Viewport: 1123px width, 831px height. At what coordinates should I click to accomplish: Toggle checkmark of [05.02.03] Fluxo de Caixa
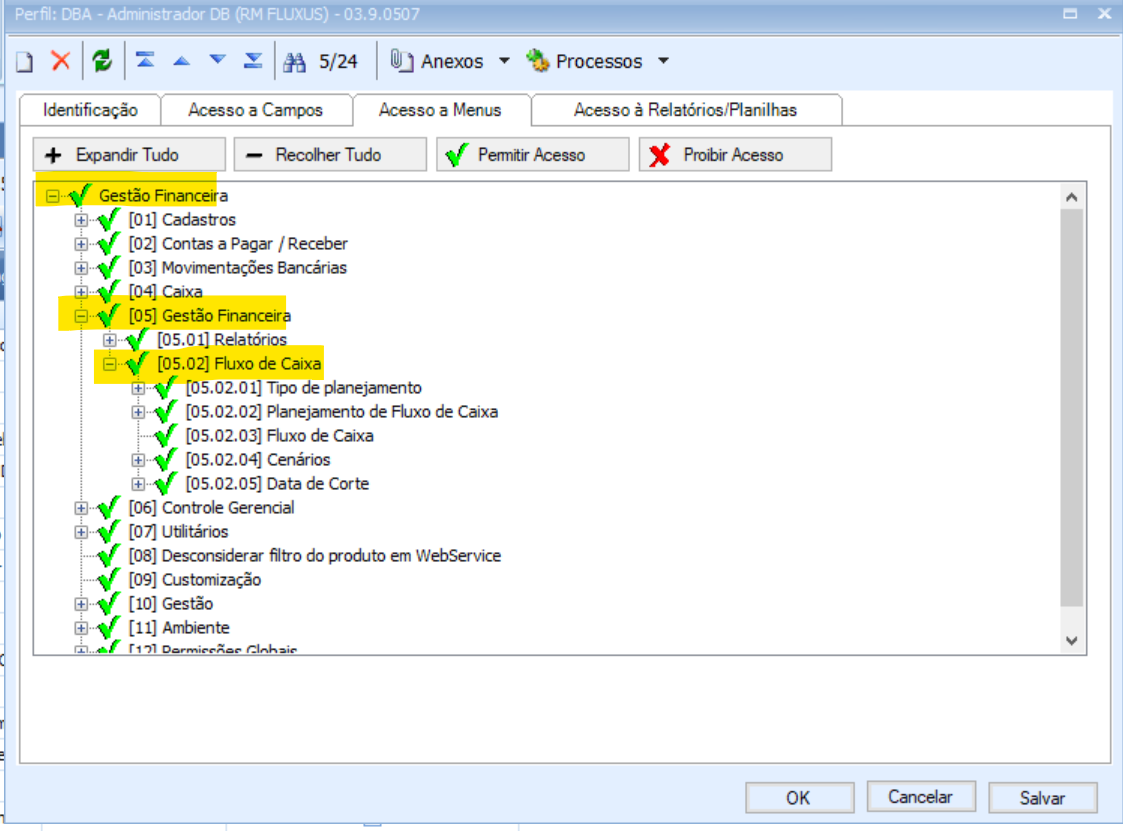[165, 436]
